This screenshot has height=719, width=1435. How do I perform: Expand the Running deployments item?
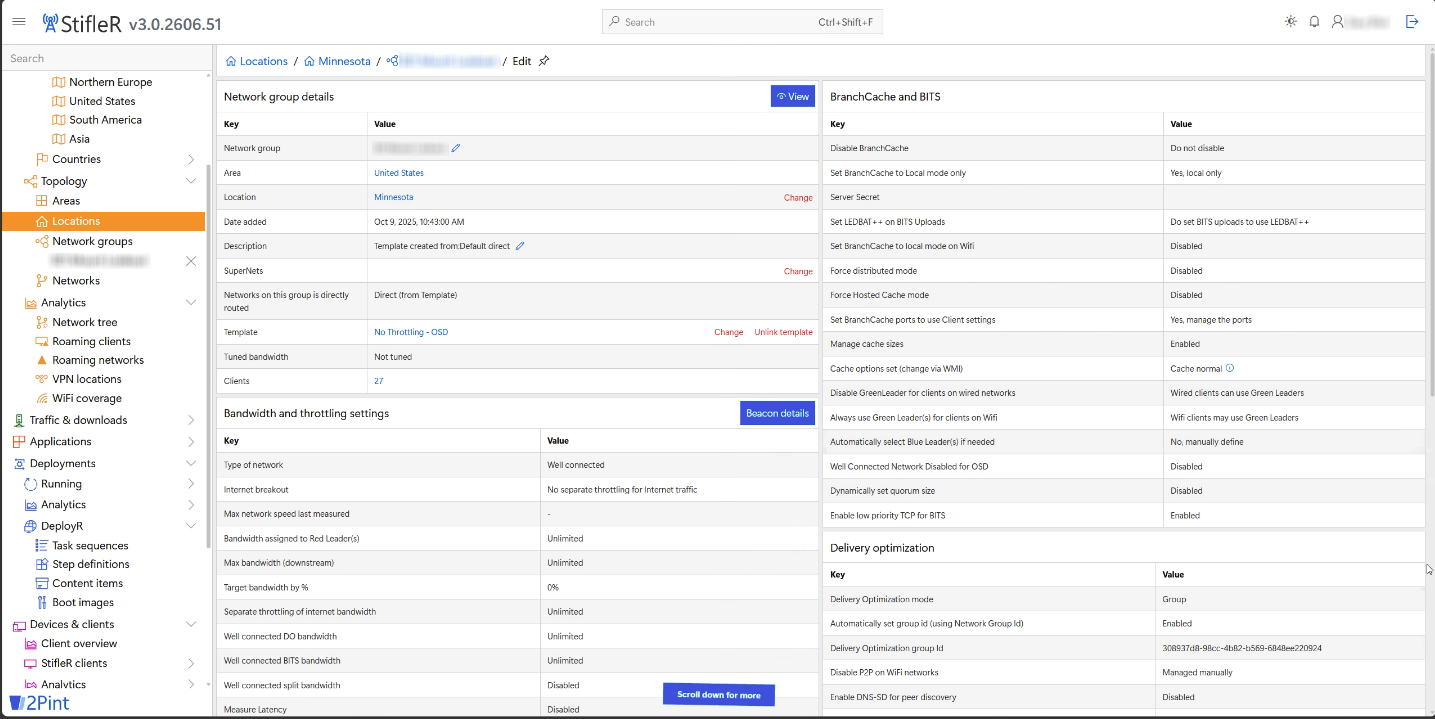[x=191, y=484]
